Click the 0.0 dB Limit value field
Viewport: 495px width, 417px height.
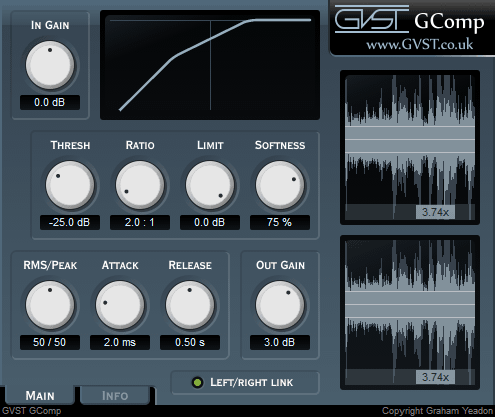coord(210,222)
